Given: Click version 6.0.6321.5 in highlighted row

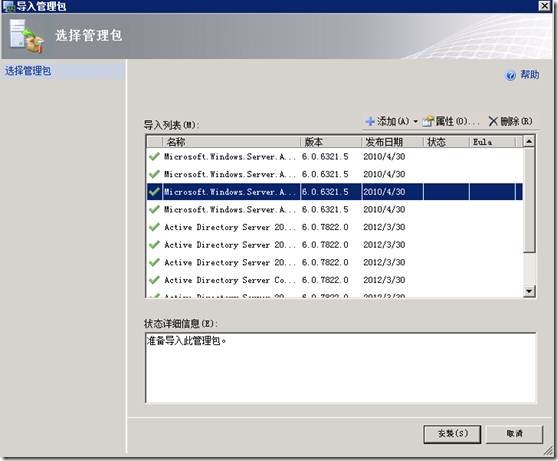Looking at the screenshot, I should coord(325,192).
